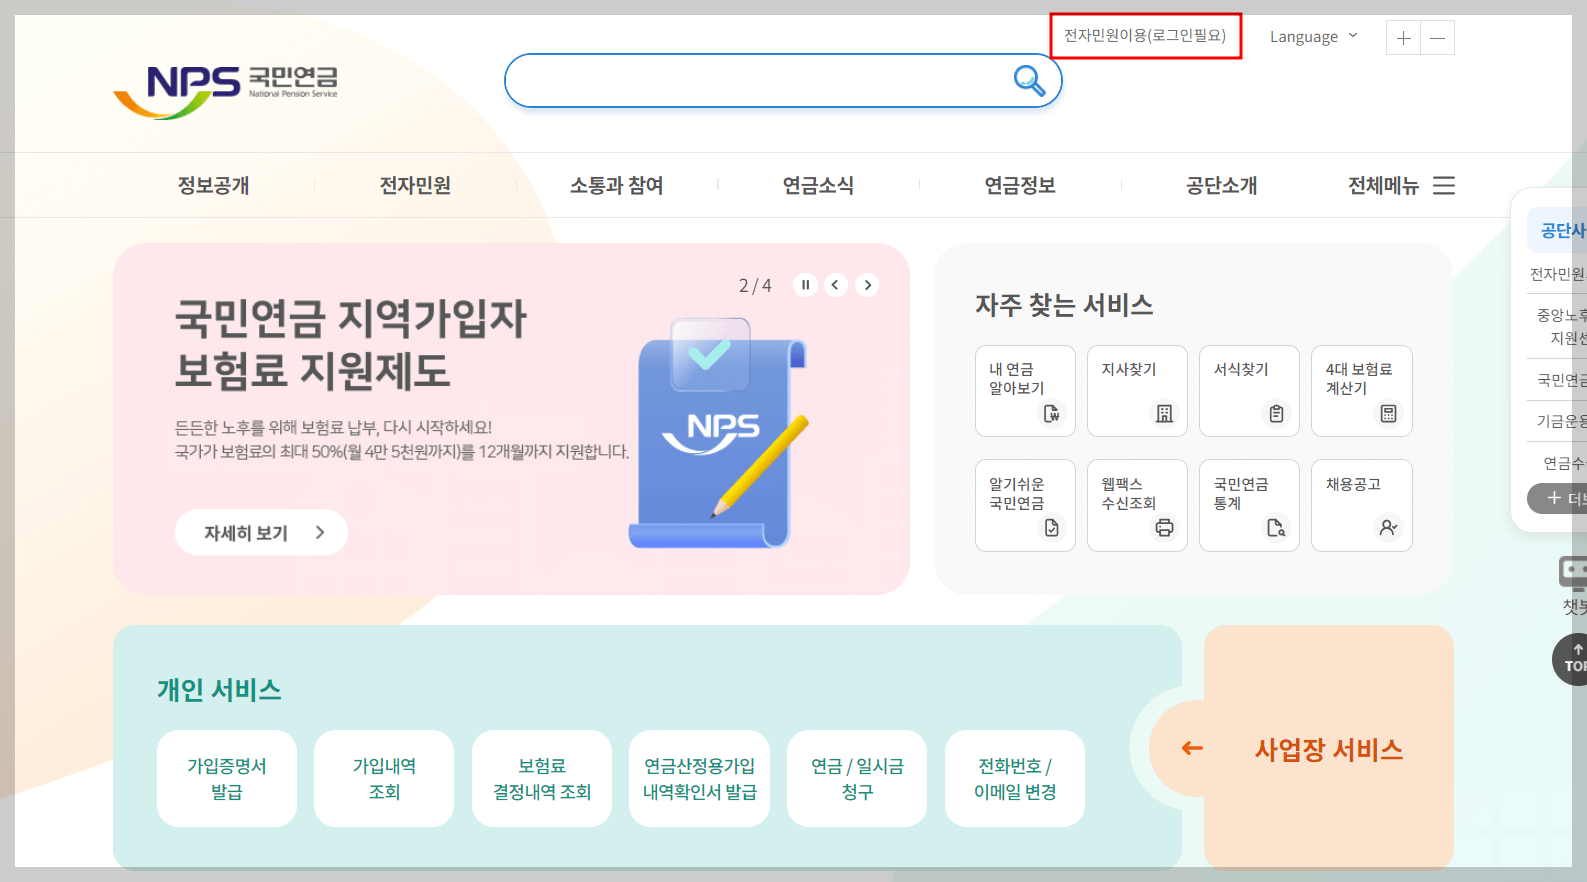This screenshot has height=882, width=1587.
Task: Click 가입증명서 발급 button
Action: point(227,778)
